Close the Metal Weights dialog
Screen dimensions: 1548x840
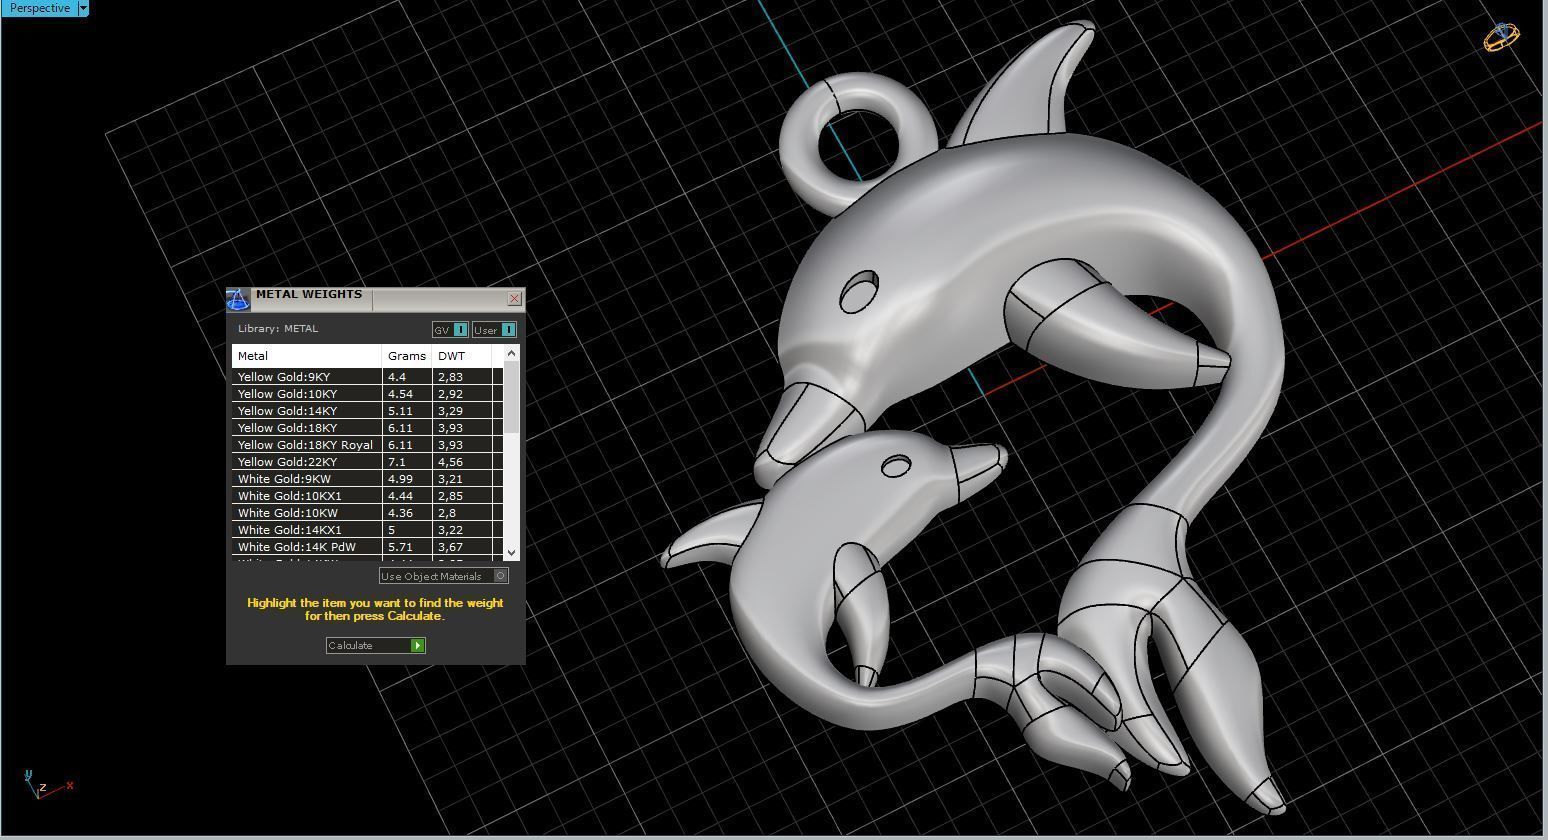tap(514, 298)
